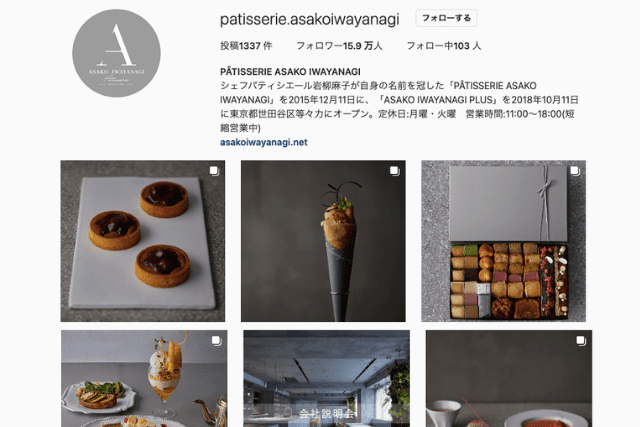Click the carousel icon on crepe cone post
This screenshot has height=427, width=640.
394,171
